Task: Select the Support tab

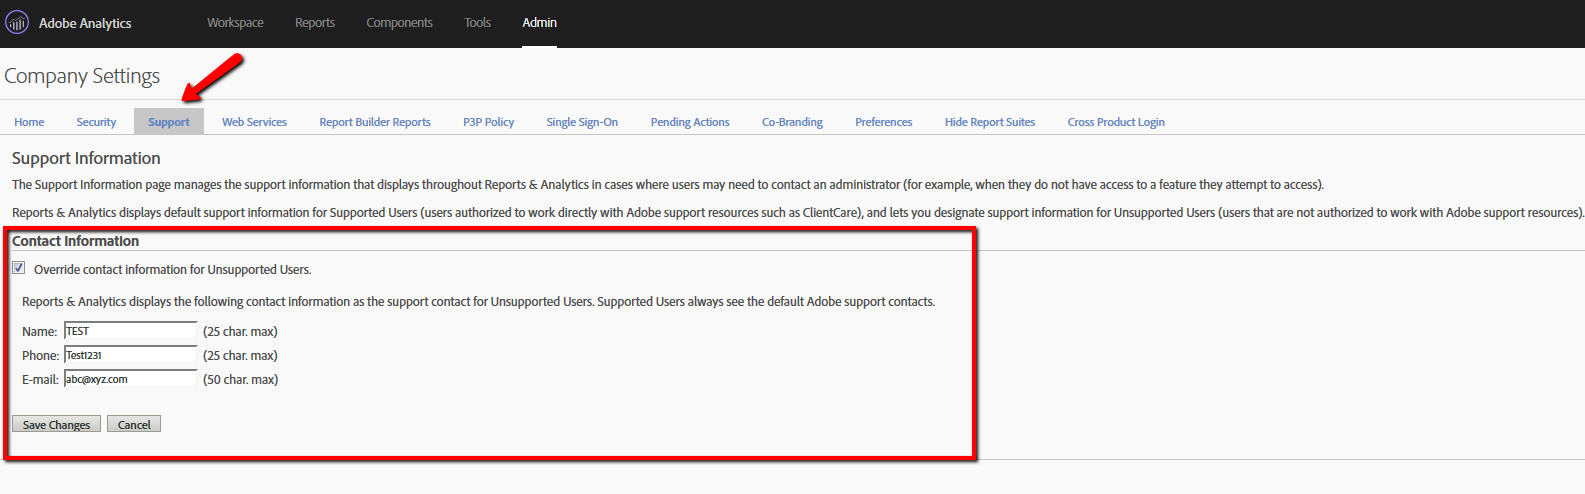Action: tap(169, 122)
